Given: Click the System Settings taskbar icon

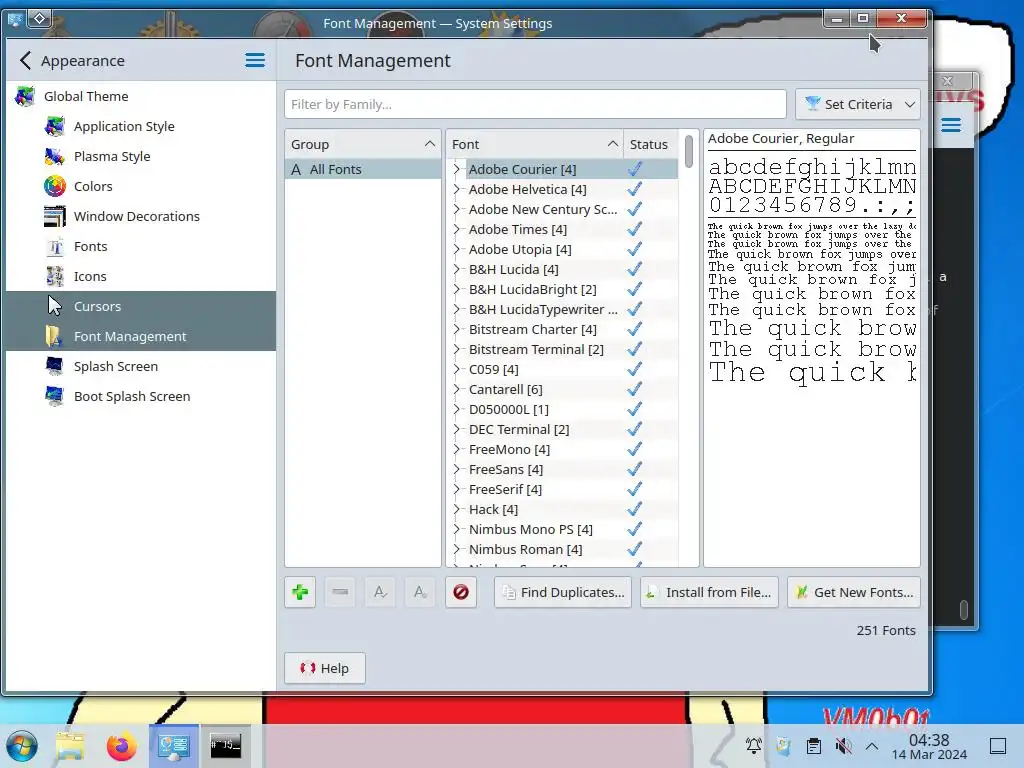Looking at the screenshot, I should (x=174, y=746).
